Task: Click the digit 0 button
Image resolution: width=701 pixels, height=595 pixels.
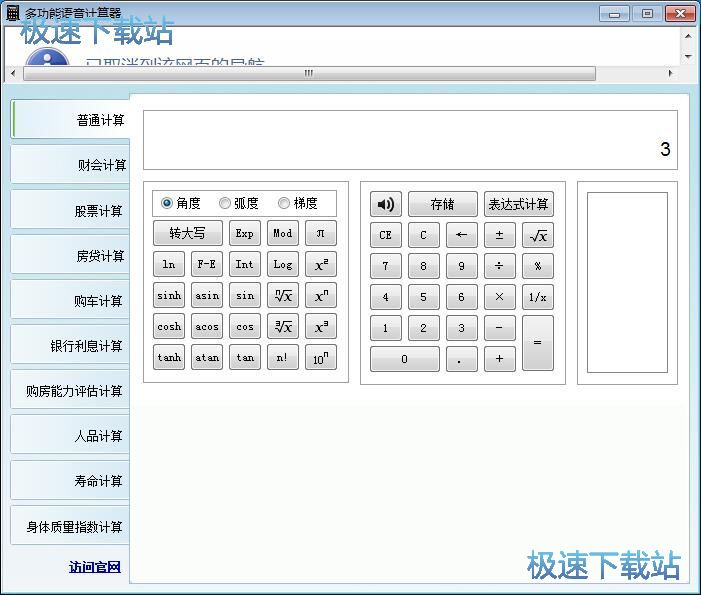Action: click(405, 359)
